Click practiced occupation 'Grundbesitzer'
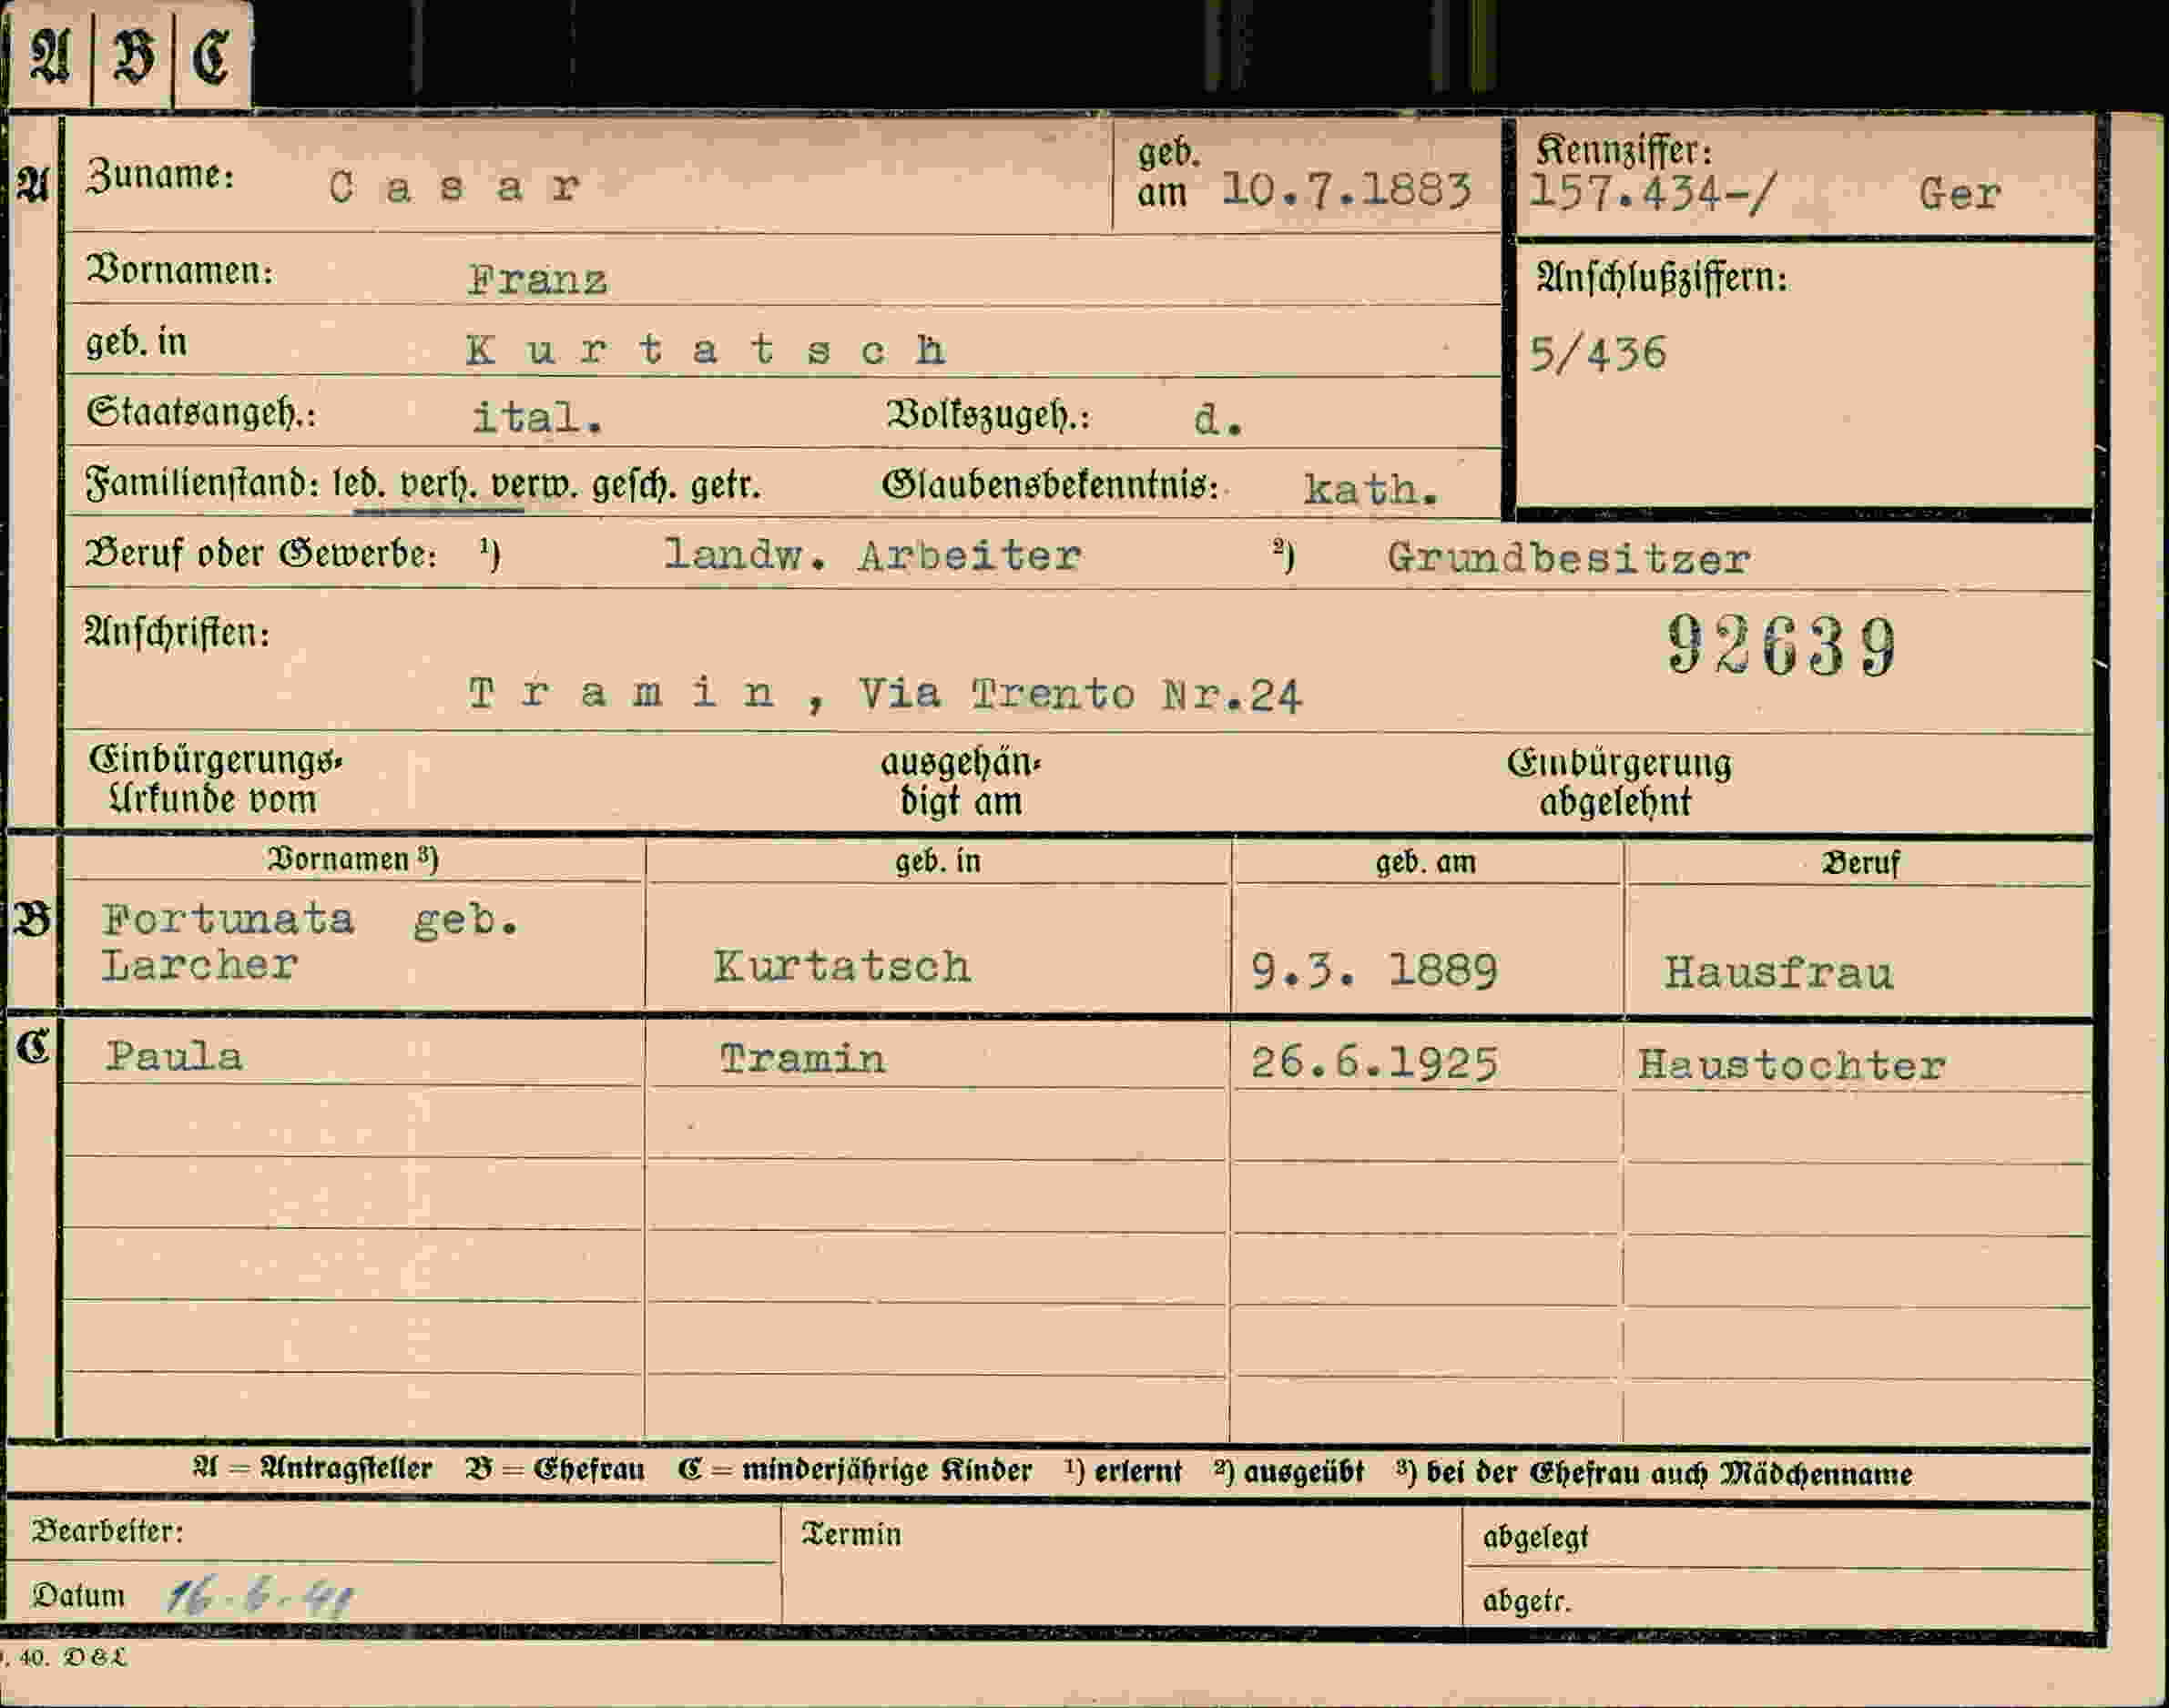Screen dimensions: 2169x1708 pos(1568,558)
